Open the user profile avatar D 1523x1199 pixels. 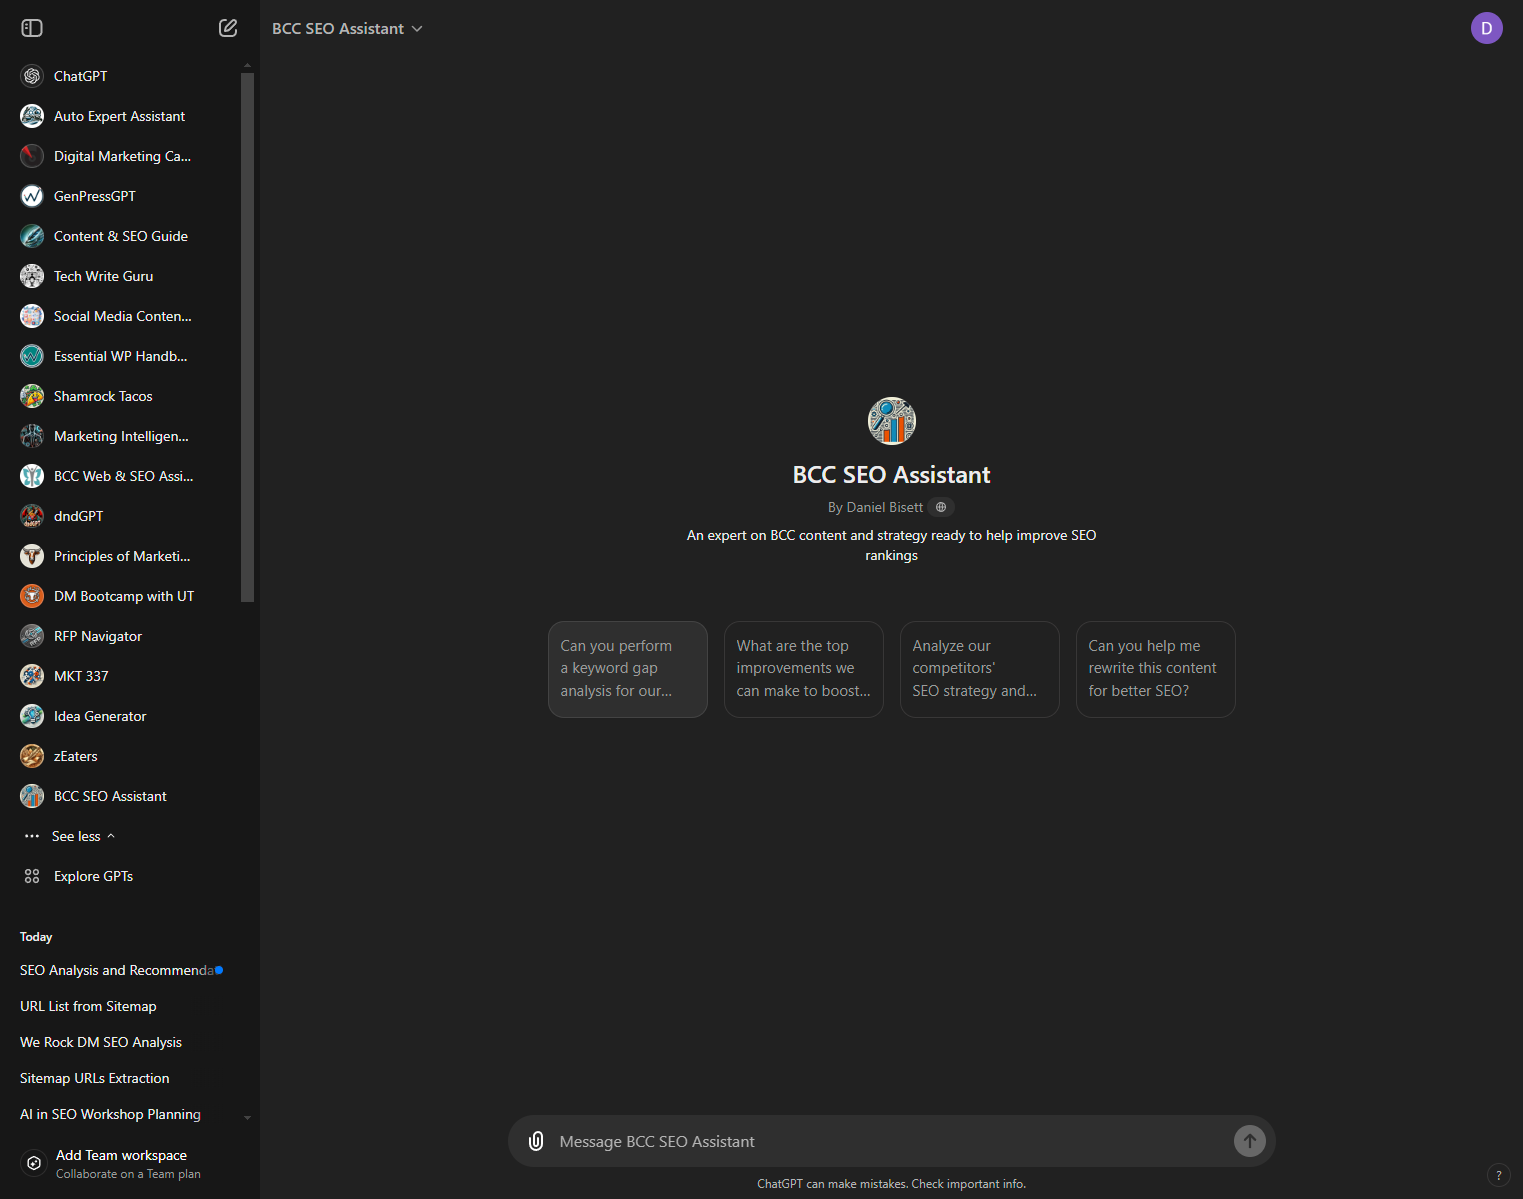tap(1486, 28)
